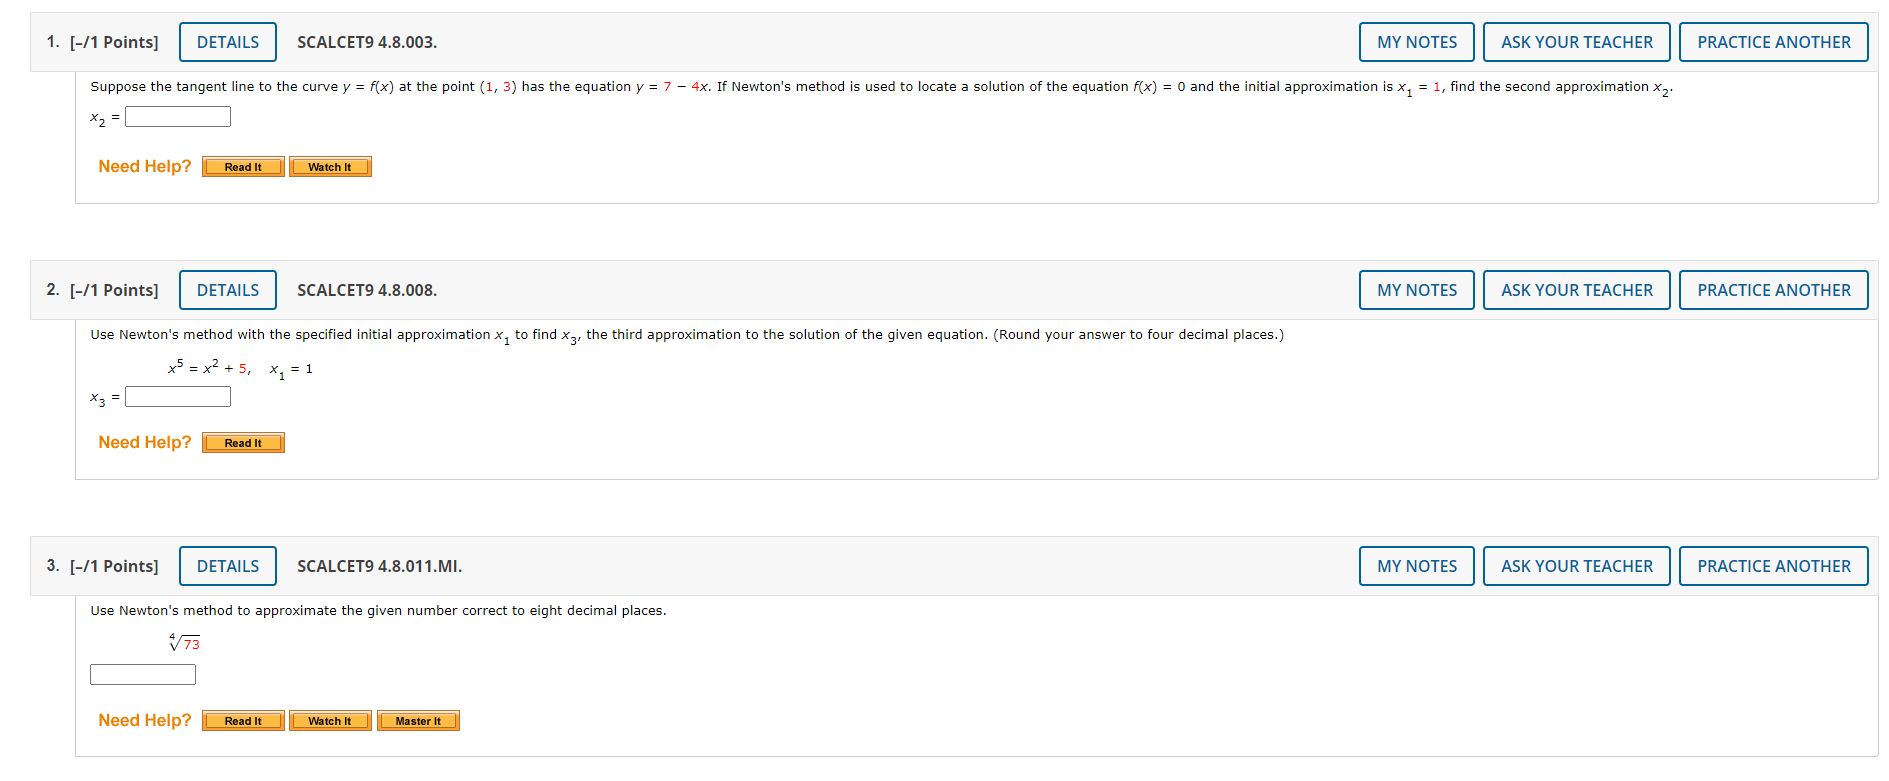Open MY NOTES for question 3

tap(1415, 566)
